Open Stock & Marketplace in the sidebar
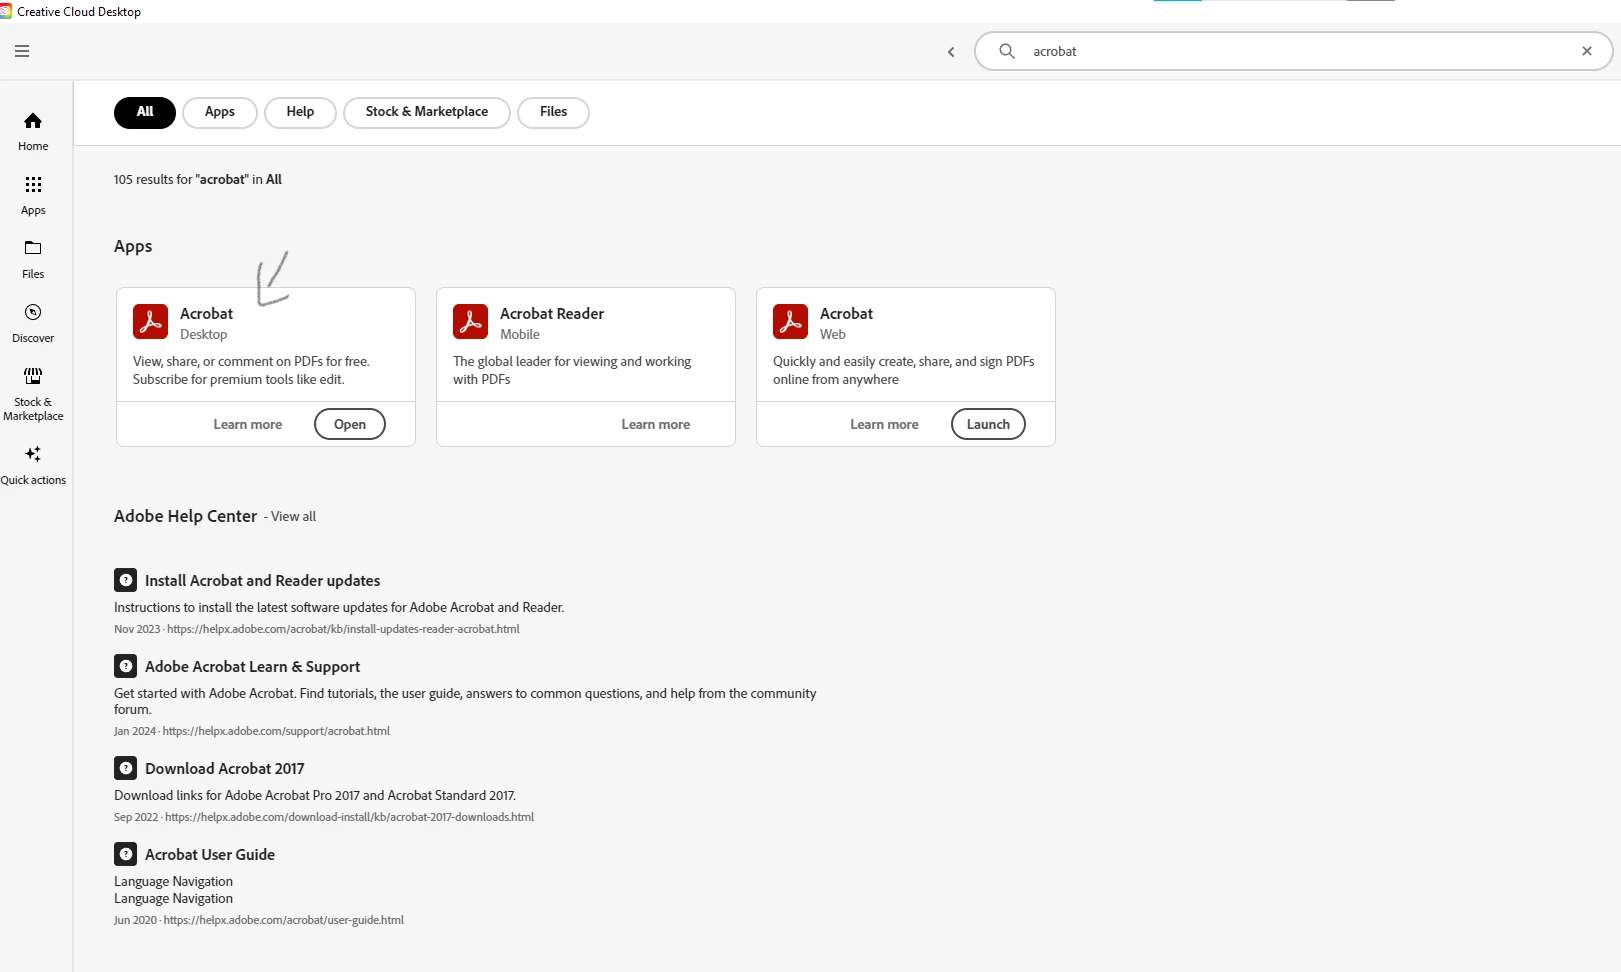 click(33, 393)
